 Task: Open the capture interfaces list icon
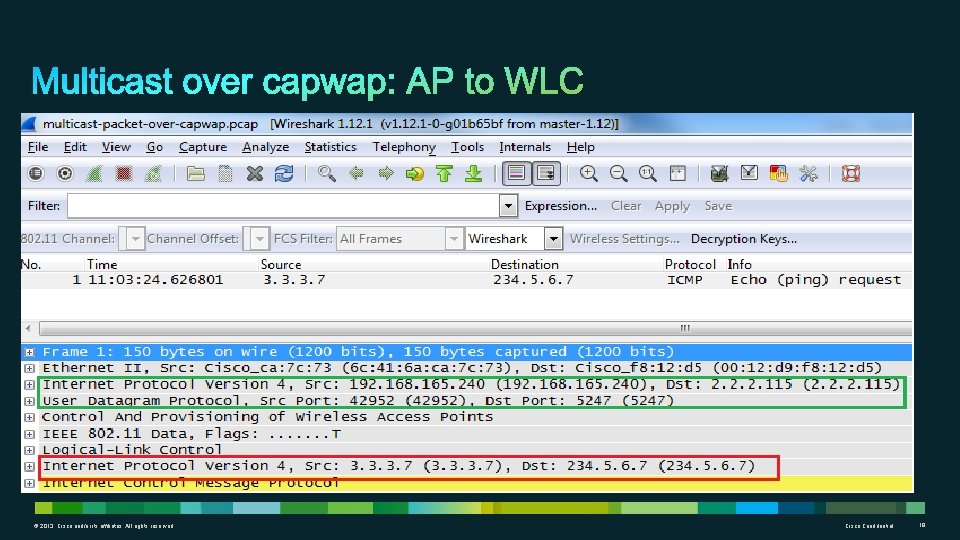(x=36, y=174)
